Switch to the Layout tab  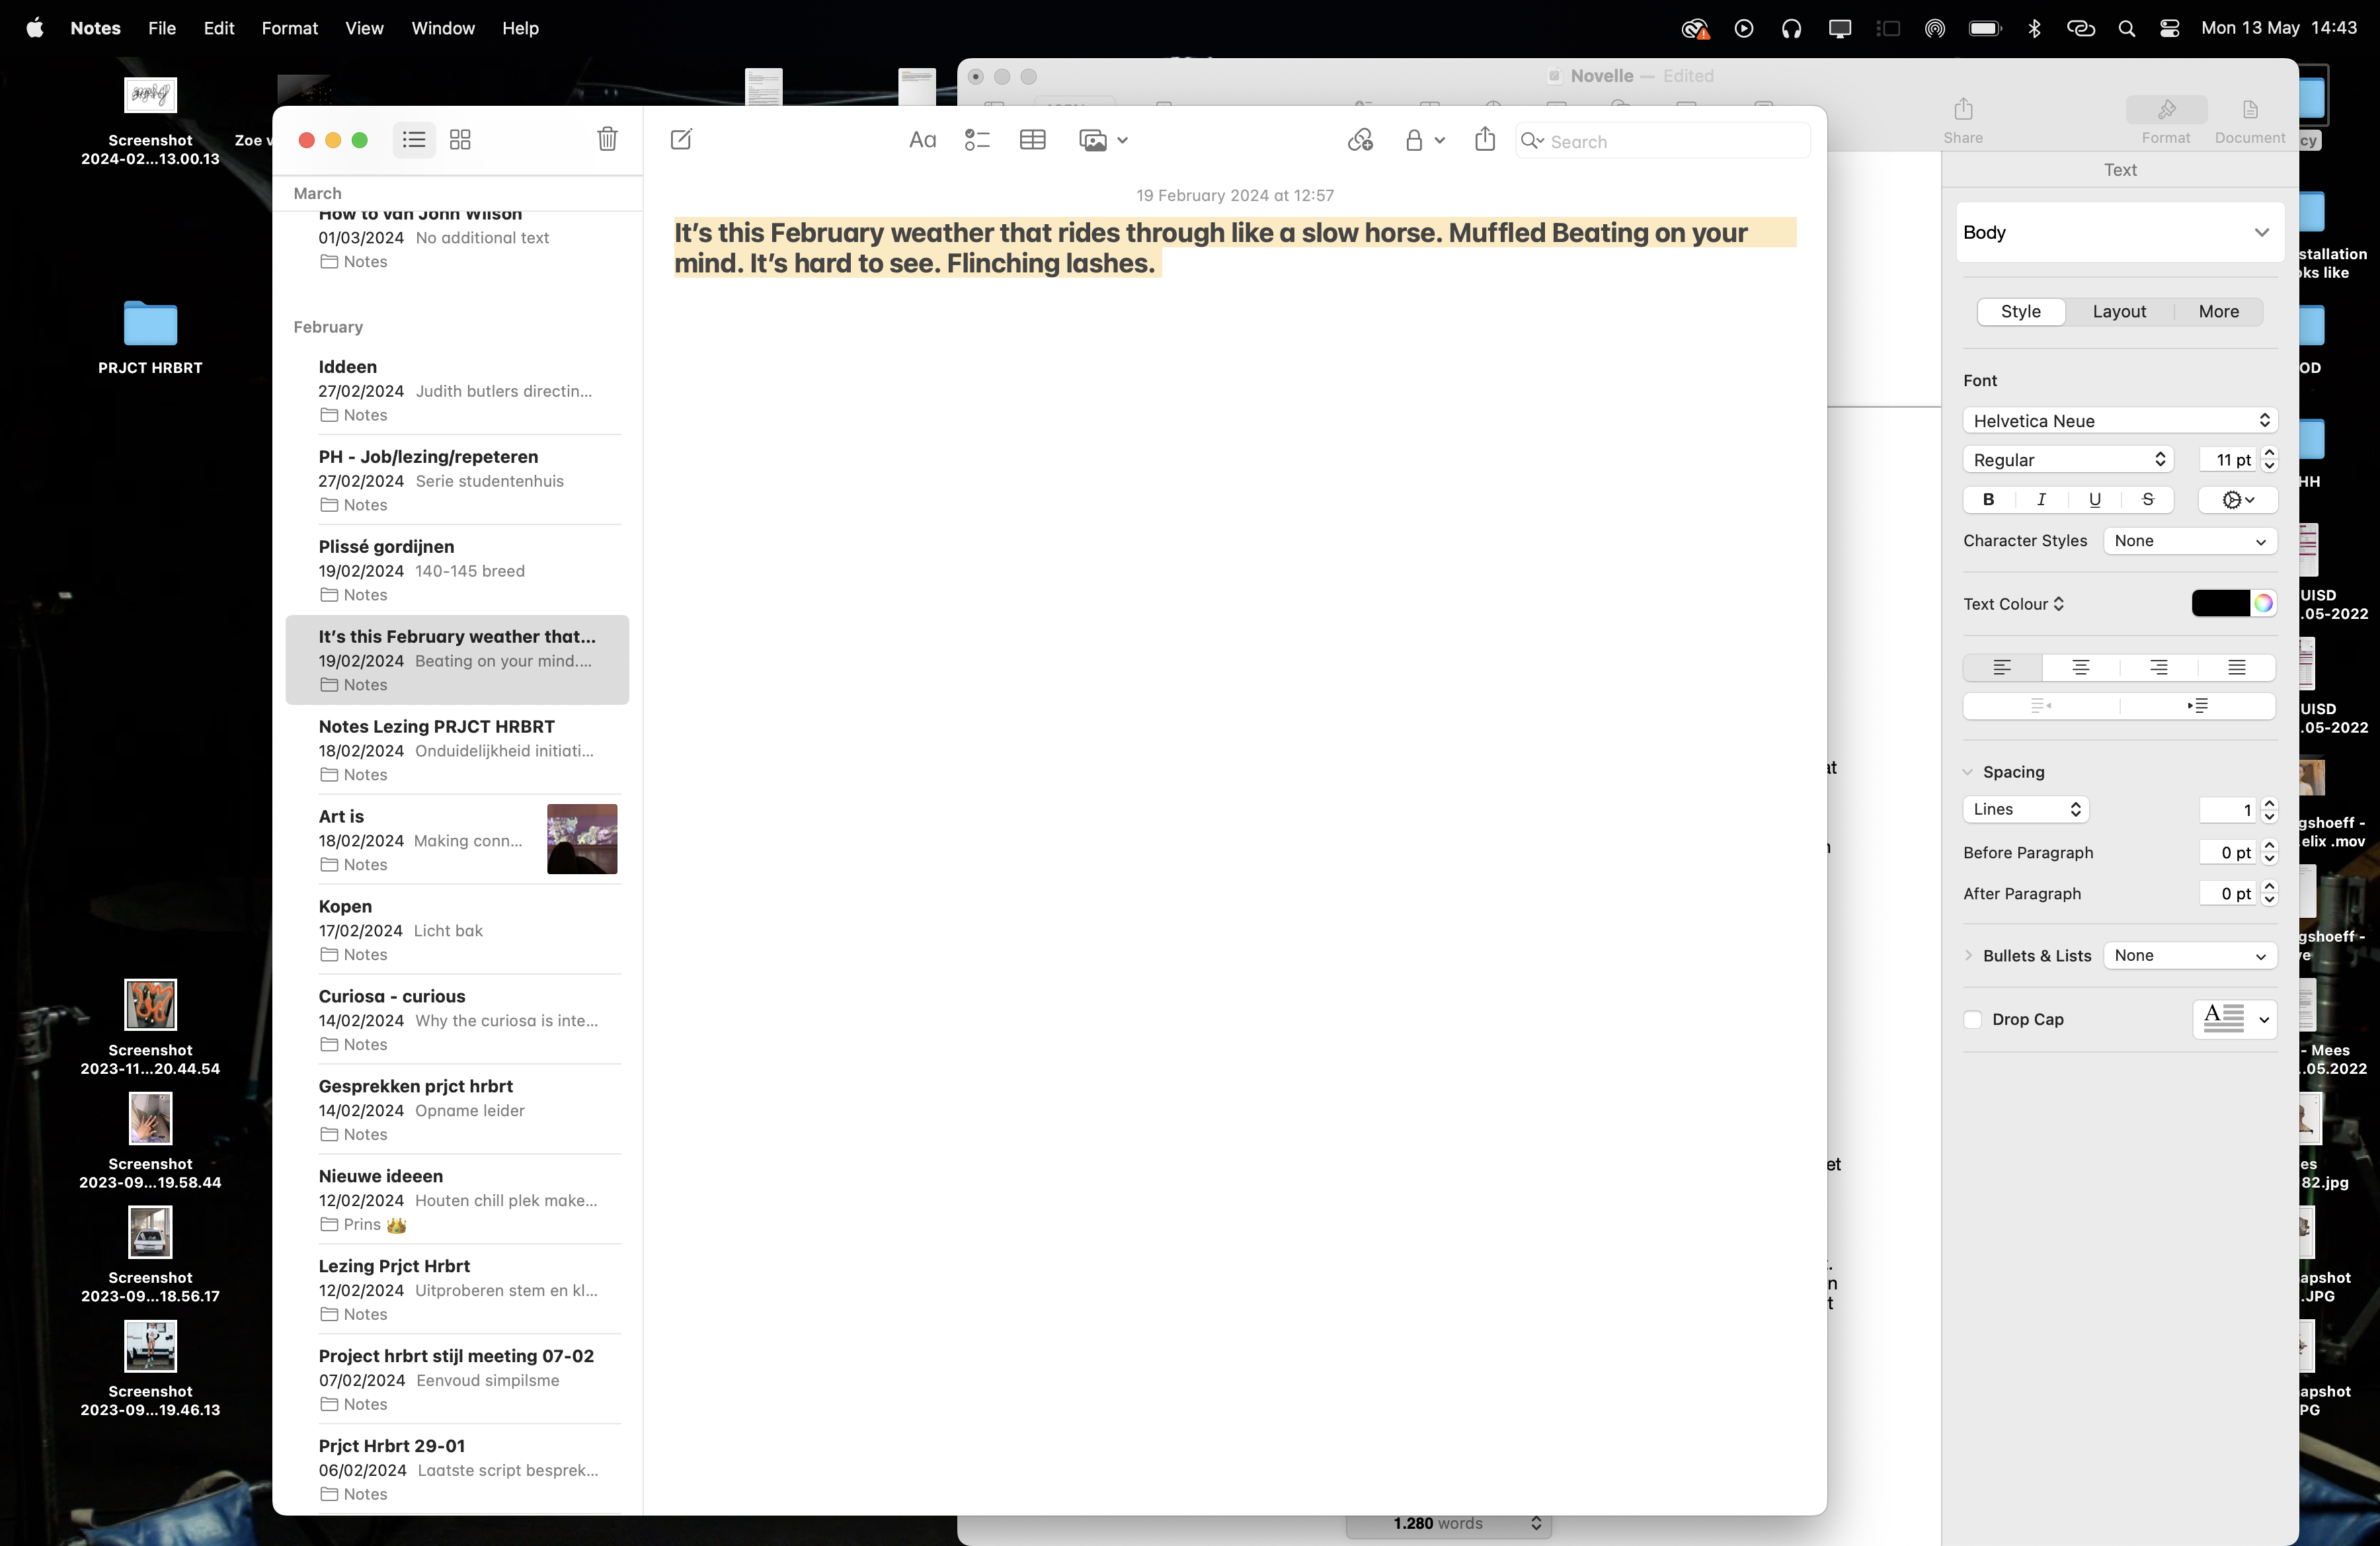[x=2119, y=312]
